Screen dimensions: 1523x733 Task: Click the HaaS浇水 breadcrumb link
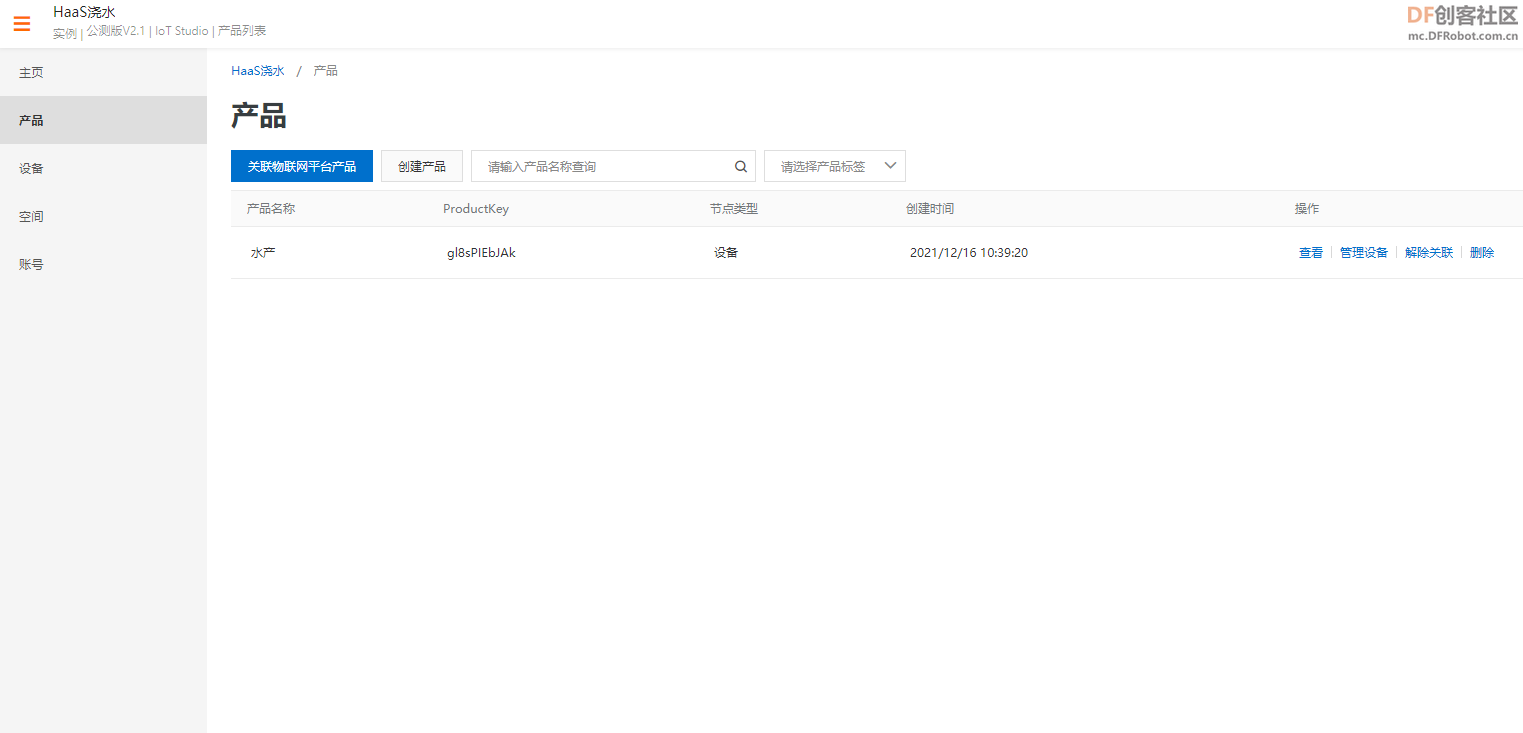(x=258, y=71)
